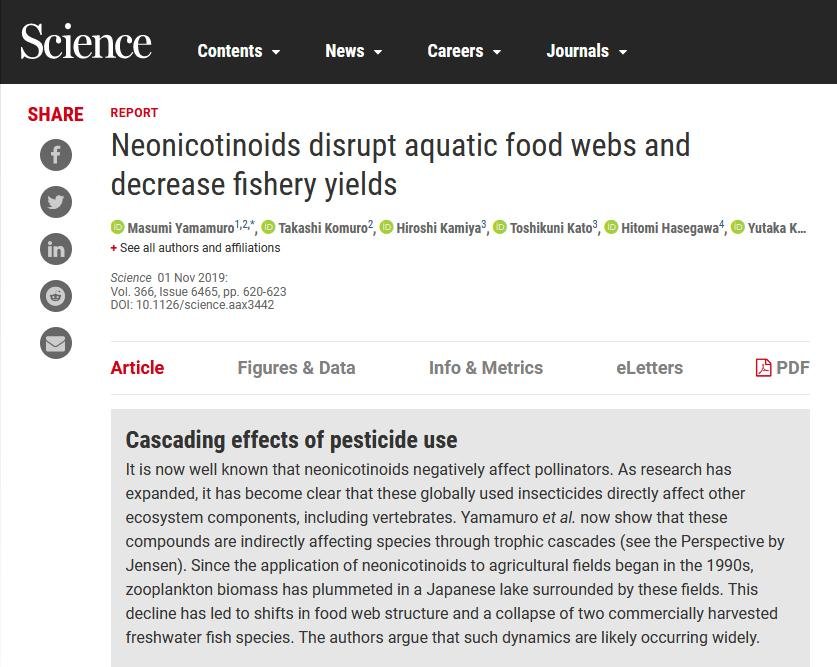The width and height of the screenshot is (837, 667).
Task: Click author name Toshikuni Kato
Action: (550, 228)
